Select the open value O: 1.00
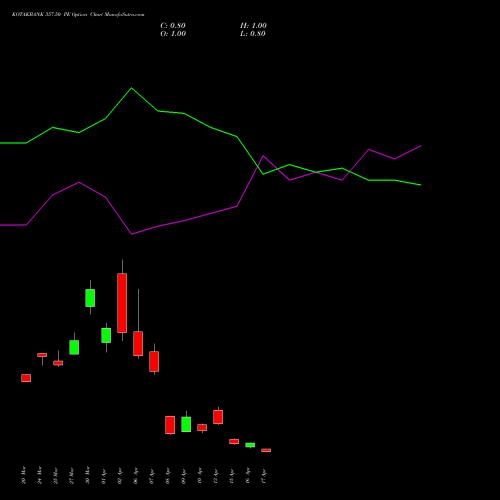 (x=173, y=34)
